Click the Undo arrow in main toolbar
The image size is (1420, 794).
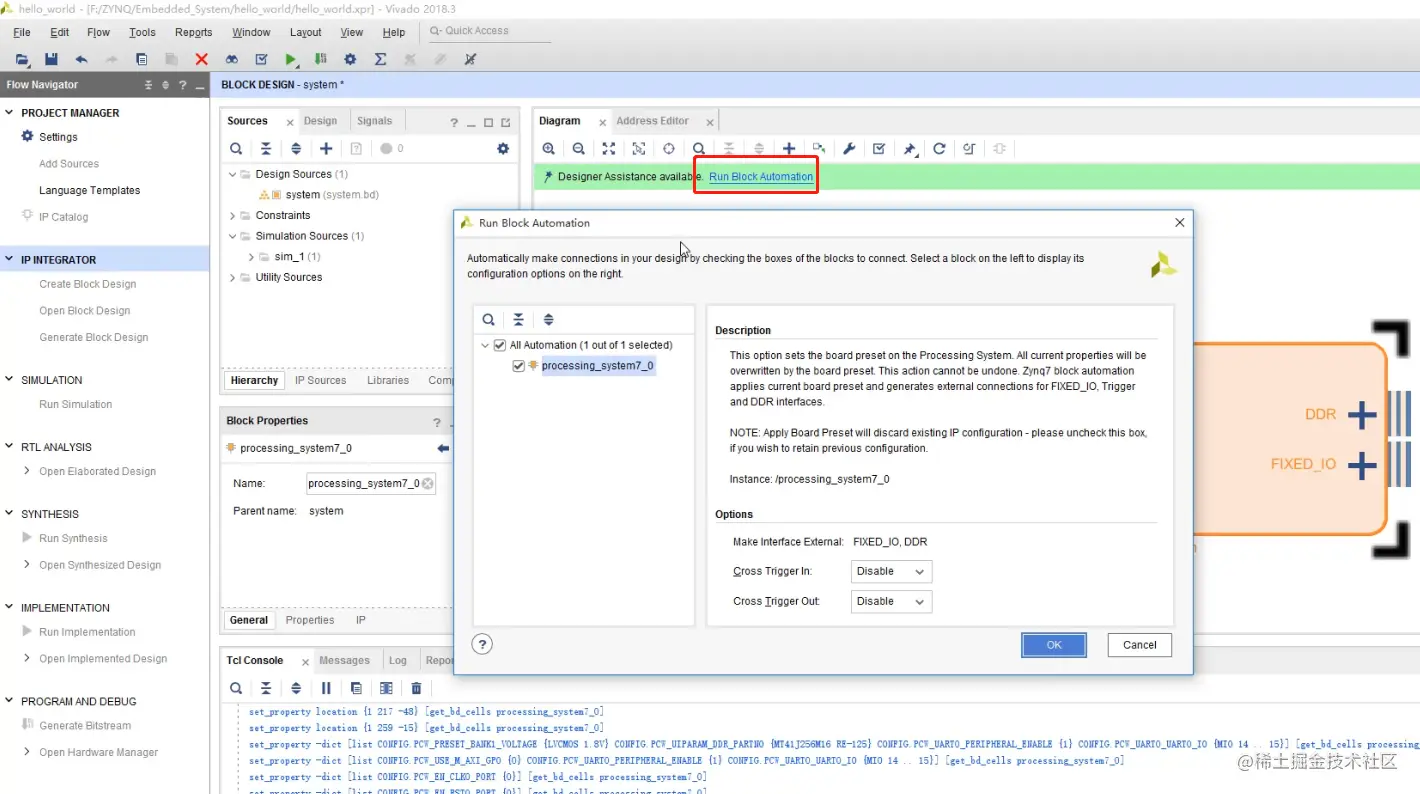tap(81, 59)
